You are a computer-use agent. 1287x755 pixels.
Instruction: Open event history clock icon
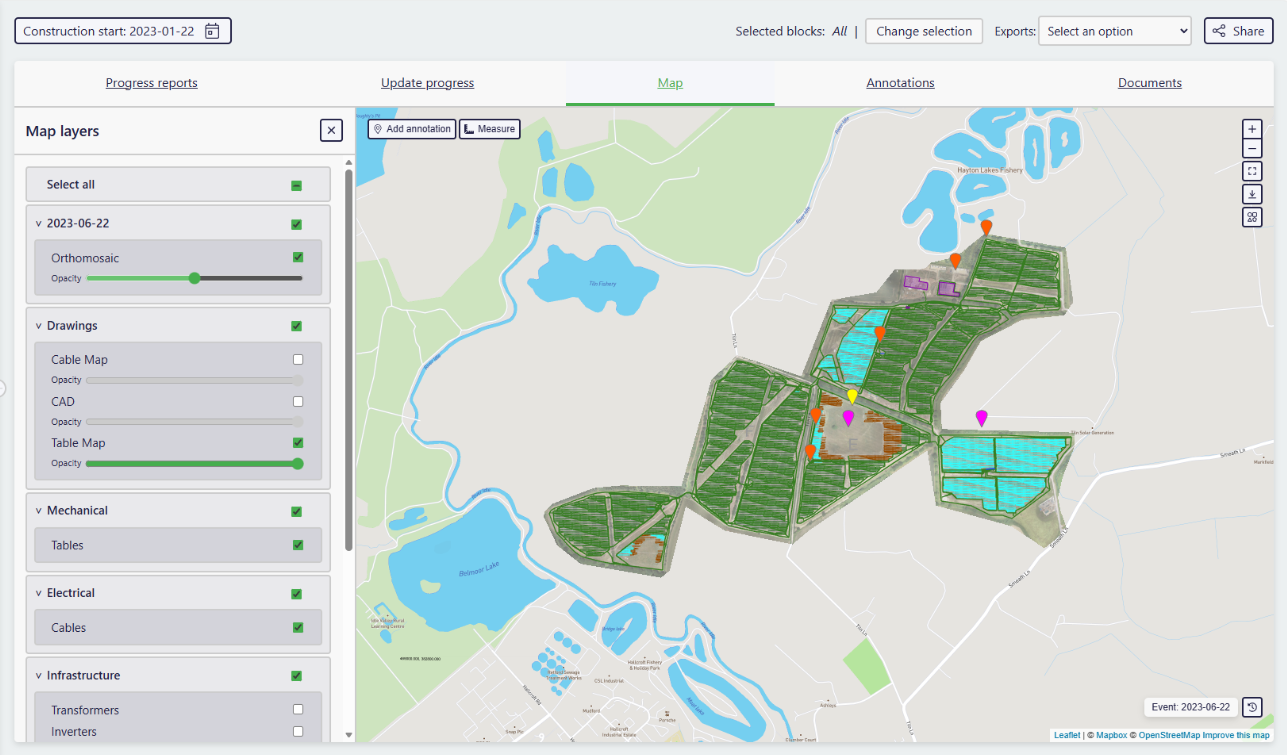pos(1252,707)
